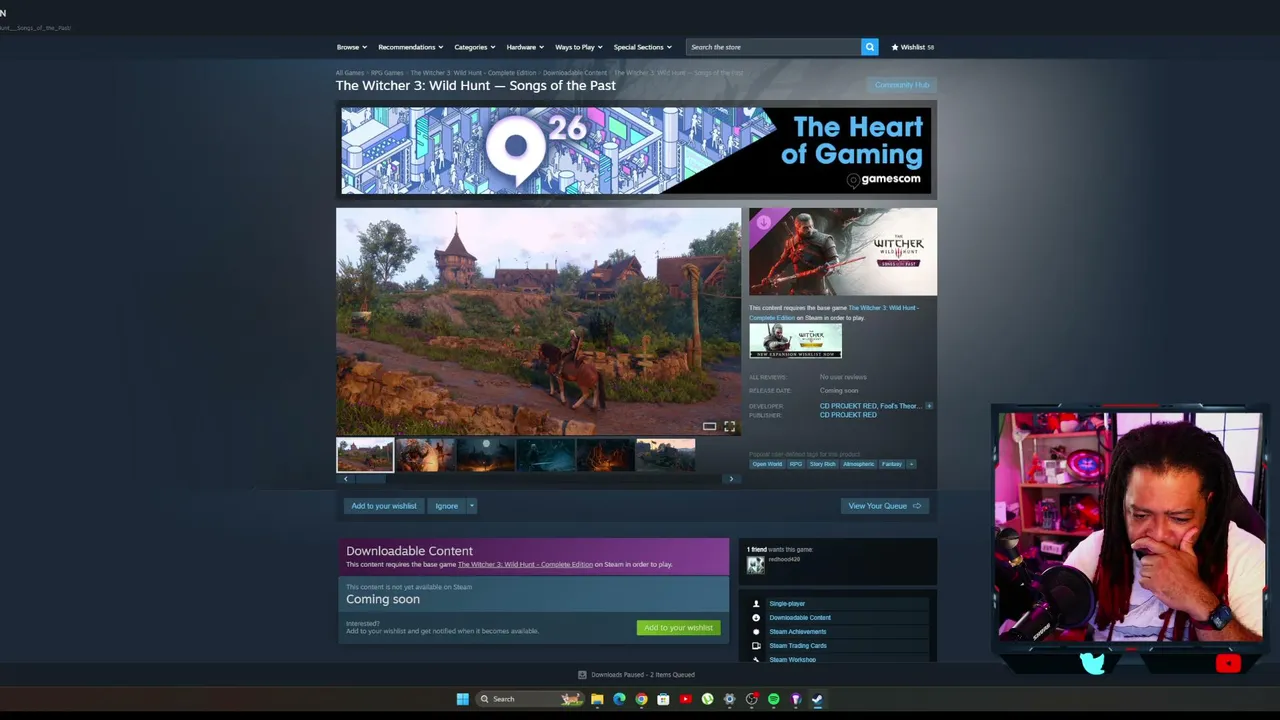
Task: Launch Microsoft Edge from the taskbar
Action: 619,699
